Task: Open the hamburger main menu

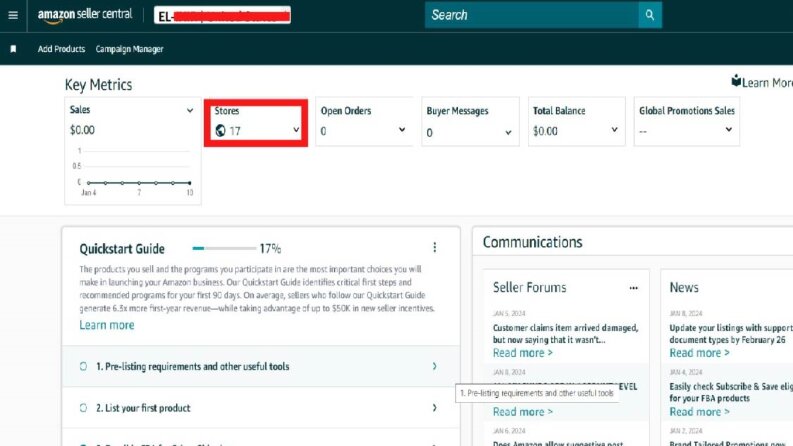Action: [x=13, y=15]
